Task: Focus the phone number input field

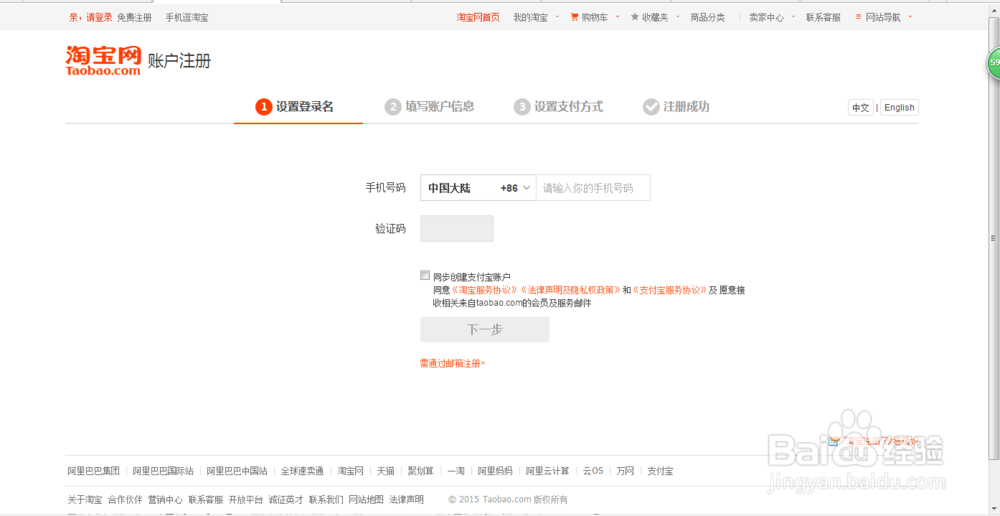Action: pyautogui.click(x=593, y=188)
